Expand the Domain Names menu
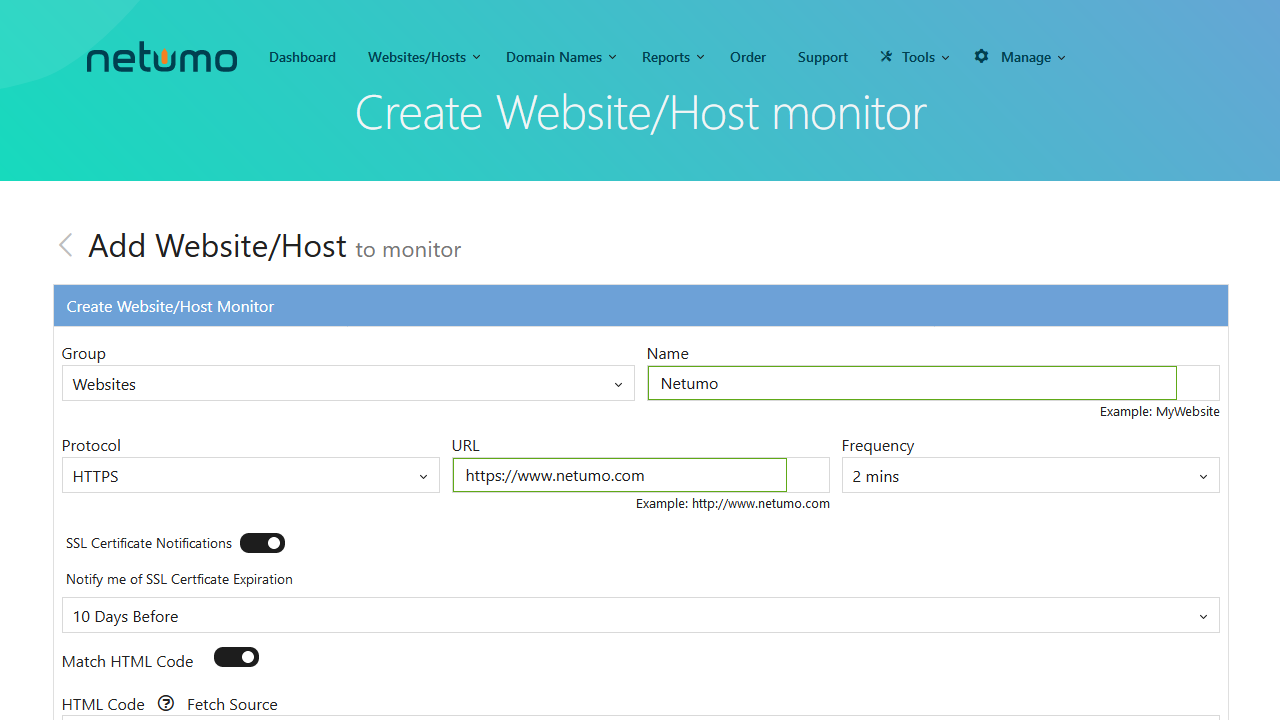 560,57
